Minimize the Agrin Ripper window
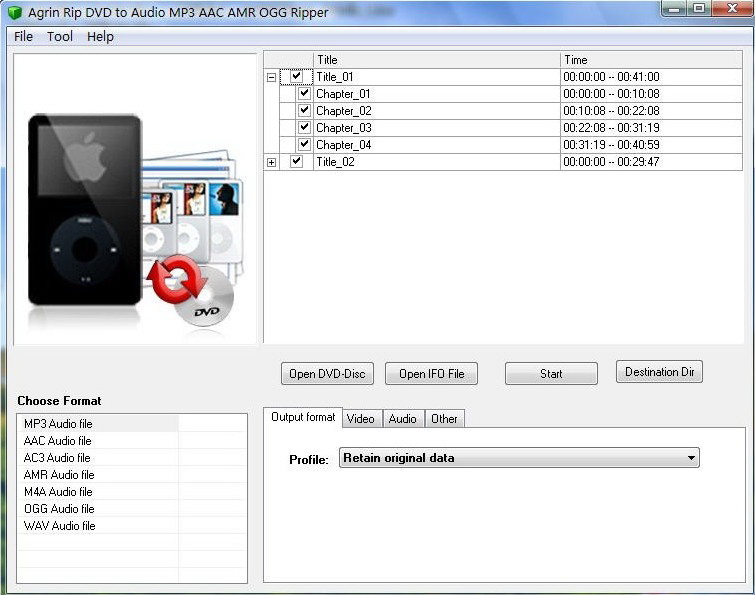Image resolution: width=755 pixels, height=595 pixels. pos(675,9)
